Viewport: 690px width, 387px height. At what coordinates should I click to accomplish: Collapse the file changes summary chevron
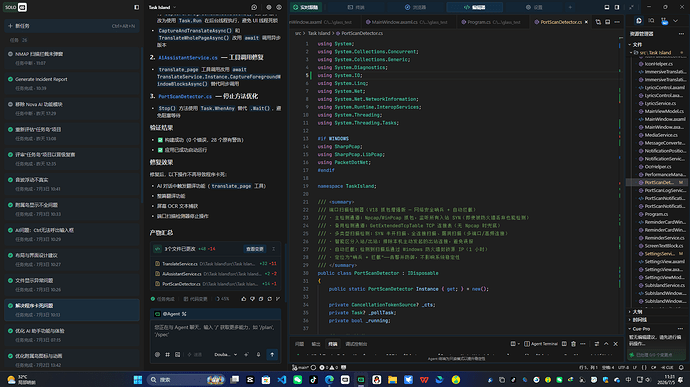click(x=273, y=249)
